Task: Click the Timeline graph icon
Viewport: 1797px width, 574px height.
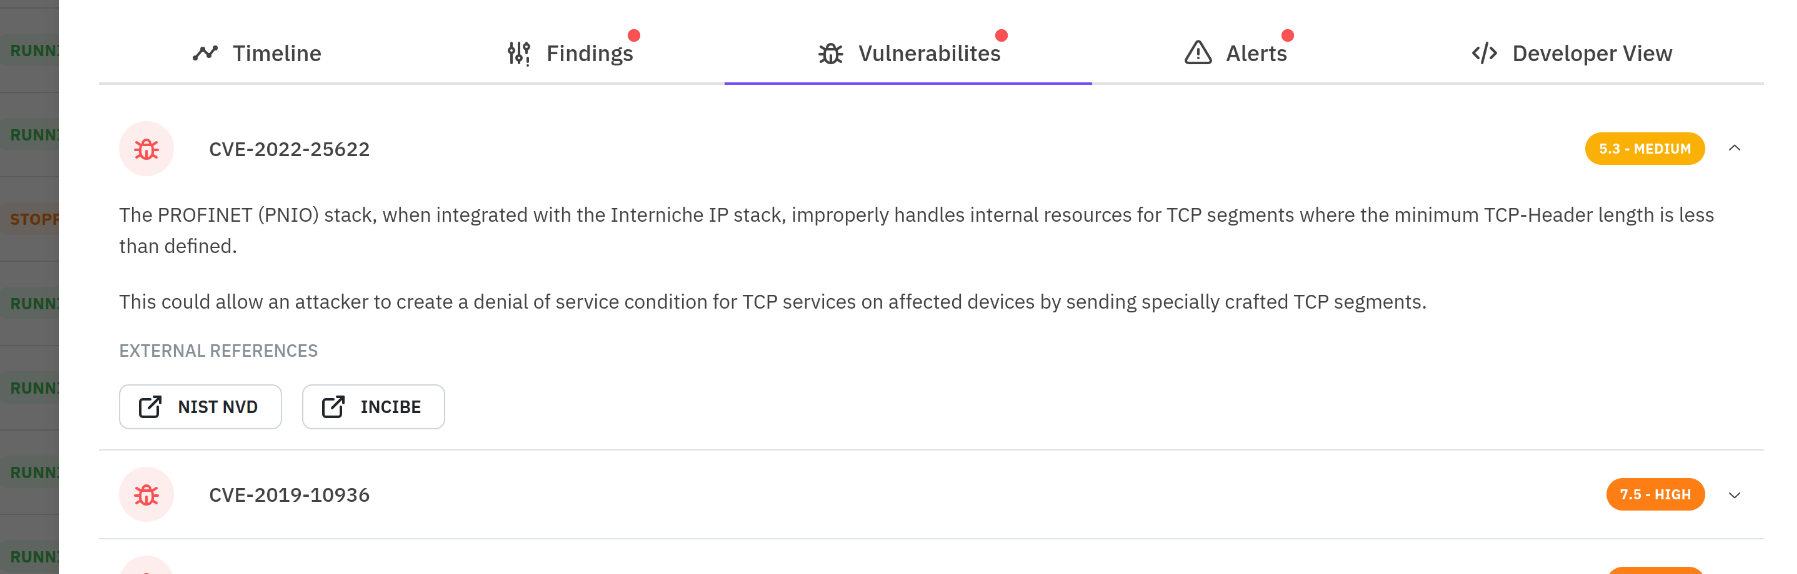Action: click(205, 53)
